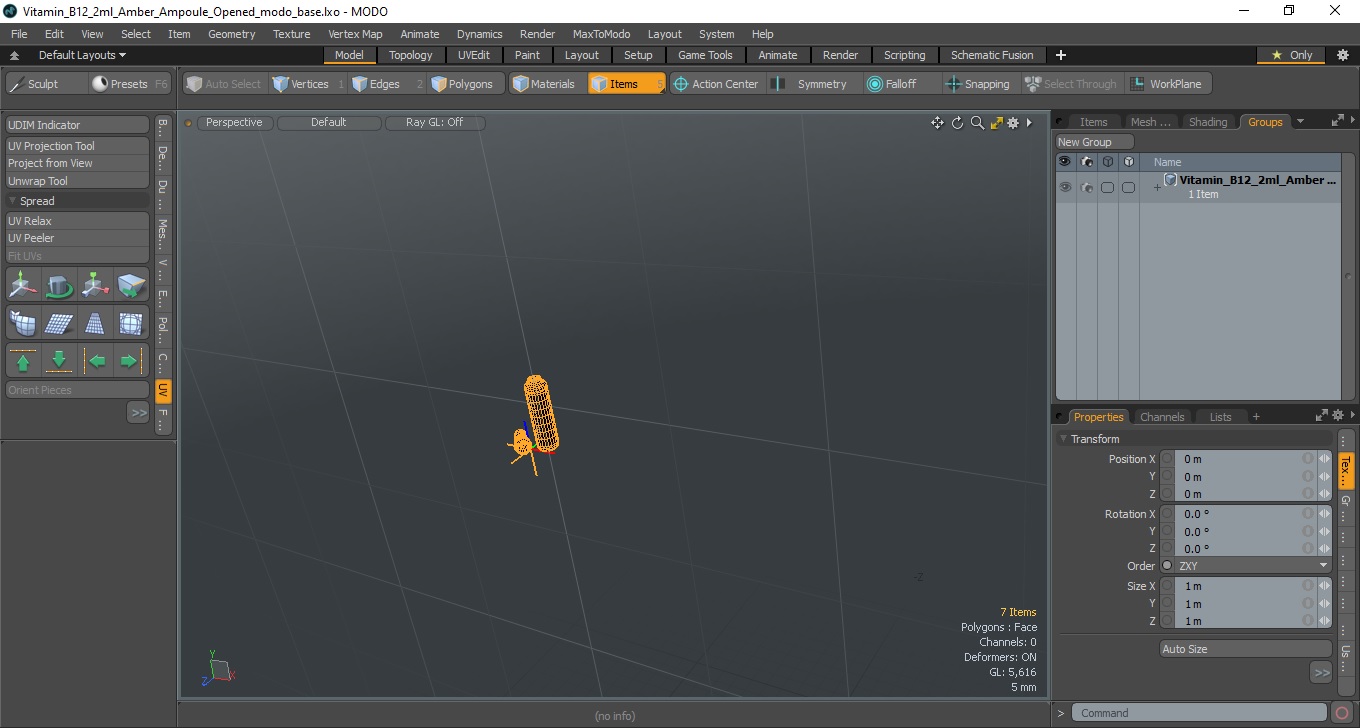
Task: Click the Items selection mode button
Action: coord(626,84)
